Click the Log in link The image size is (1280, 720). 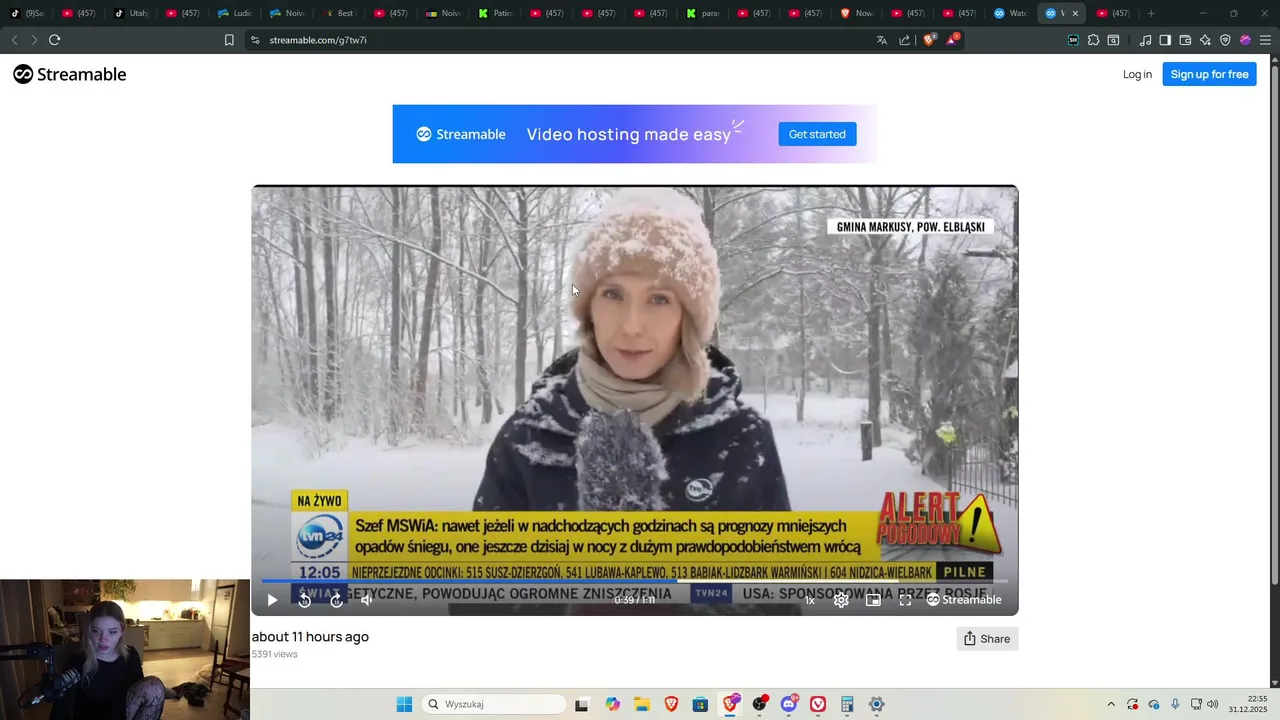[x=1137, y=74]
